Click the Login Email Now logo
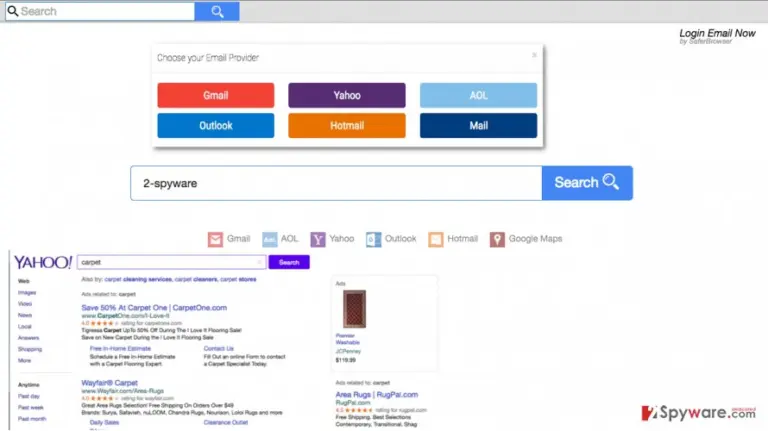This screenshot has height=431, width=768. tap(717, 36)
